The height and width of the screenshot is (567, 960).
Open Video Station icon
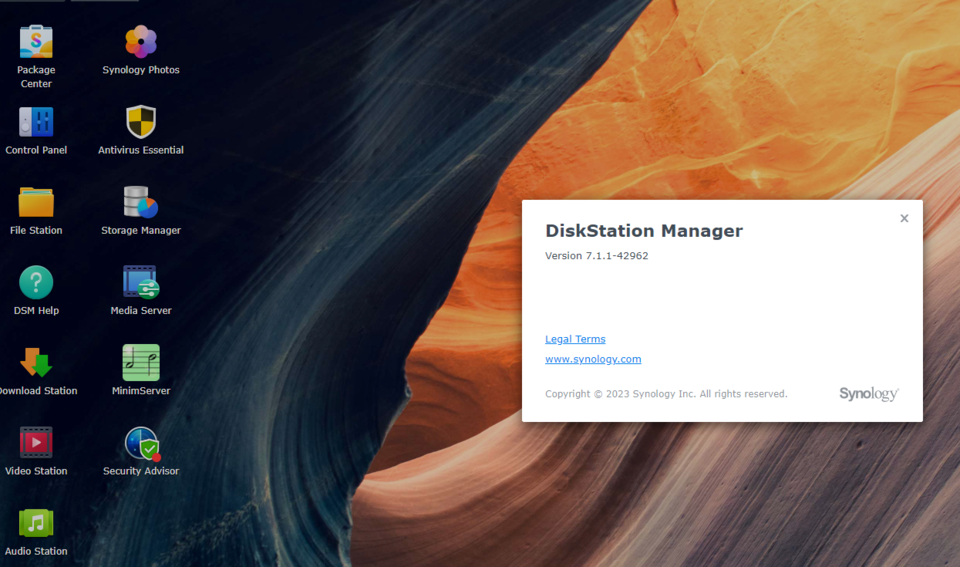36,443
